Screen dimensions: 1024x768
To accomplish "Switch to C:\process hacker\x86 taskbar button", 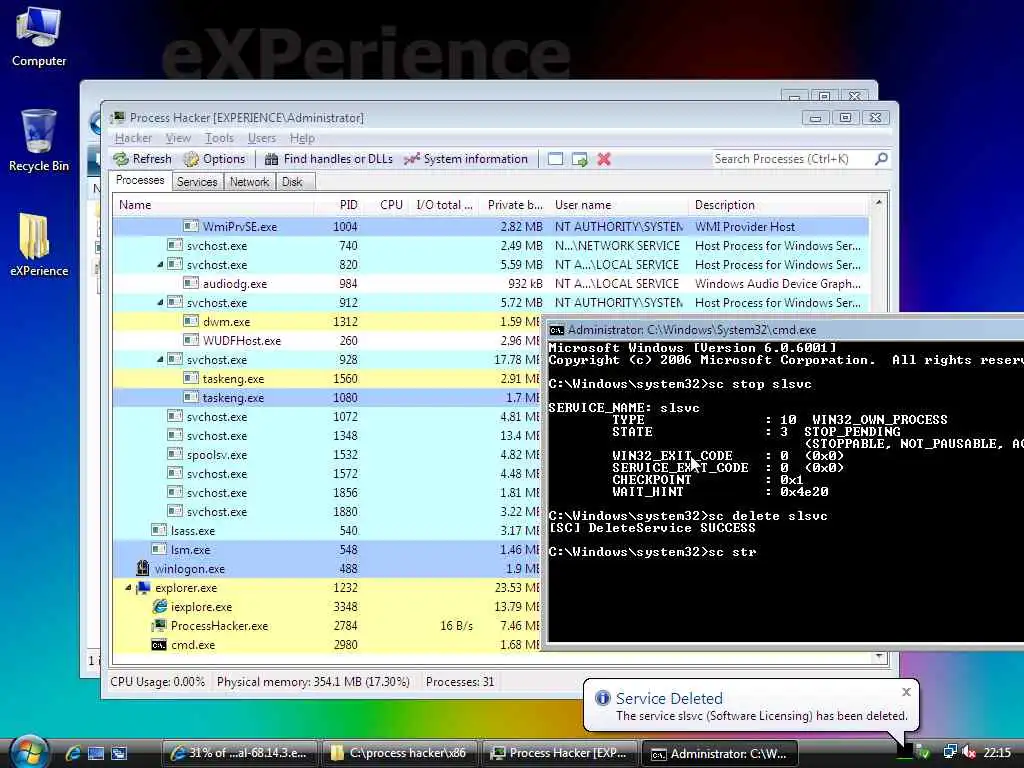I will click(399, 753).
